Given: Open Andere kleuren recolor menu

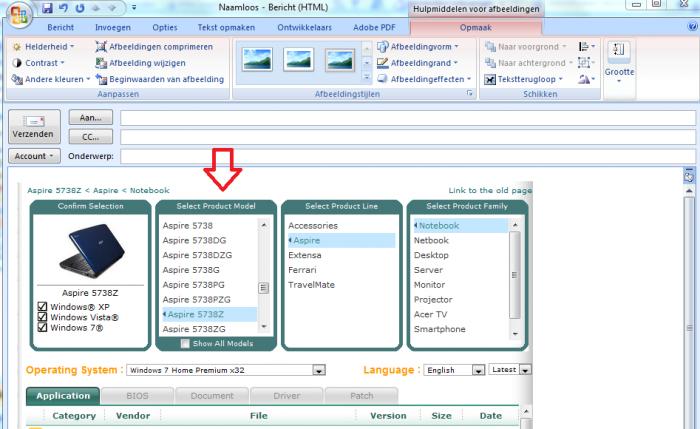Looking at the screenshot, I should pyautogui.click(x=51, y=79).
